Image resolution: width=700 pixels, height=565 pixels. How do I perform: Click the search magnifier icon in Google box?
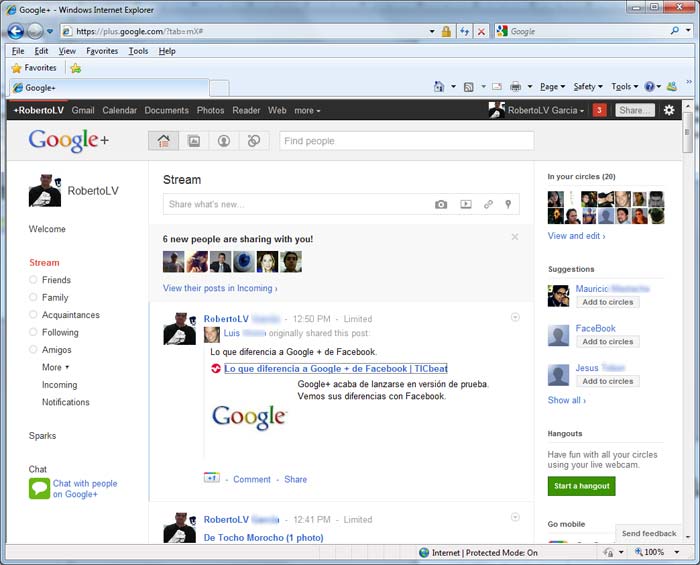click(675, 31)
